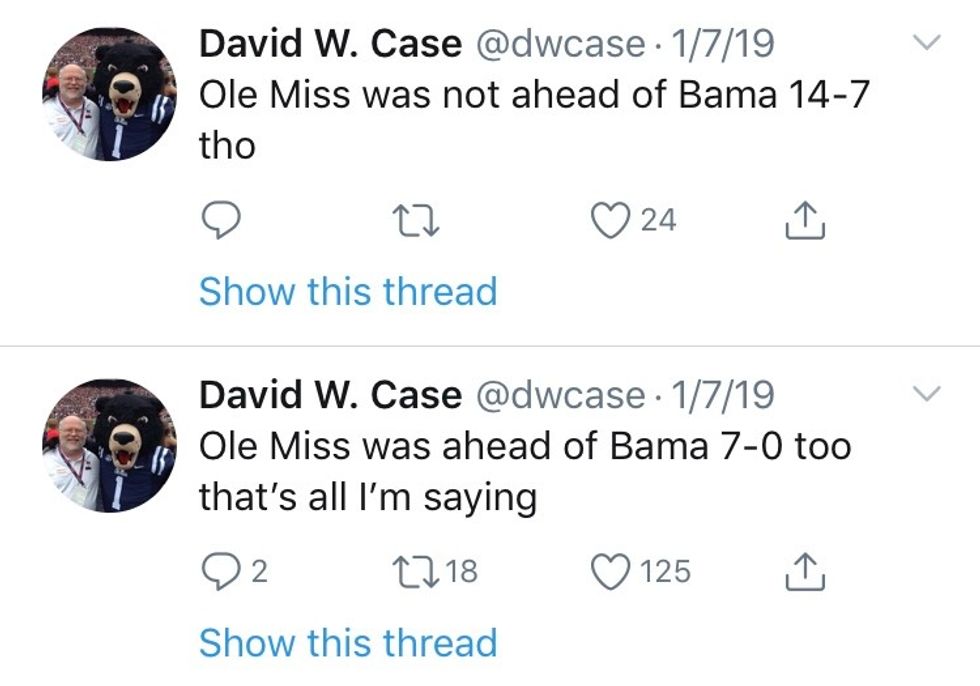Share the "Bama 14-7 tho" tweet
This screenshot has width=980, height=686.
point(805,220)
